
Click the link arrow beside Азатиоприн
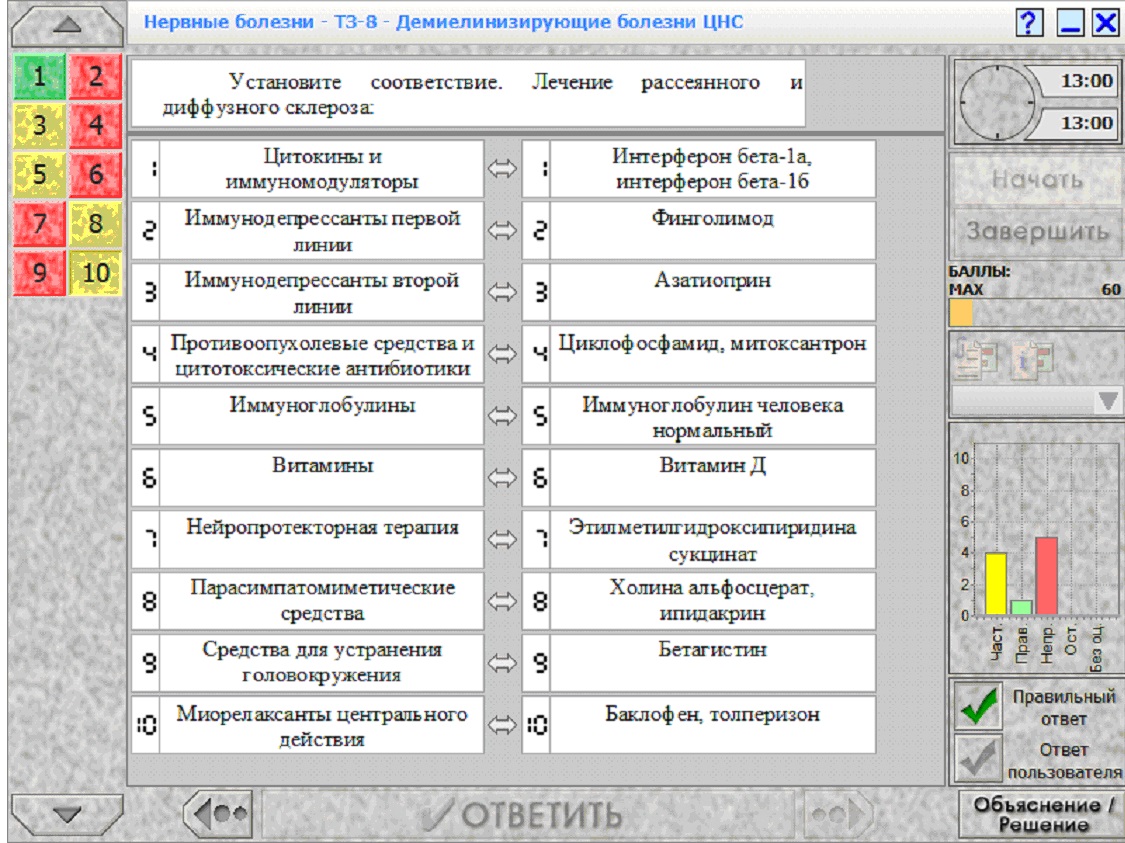502,293
